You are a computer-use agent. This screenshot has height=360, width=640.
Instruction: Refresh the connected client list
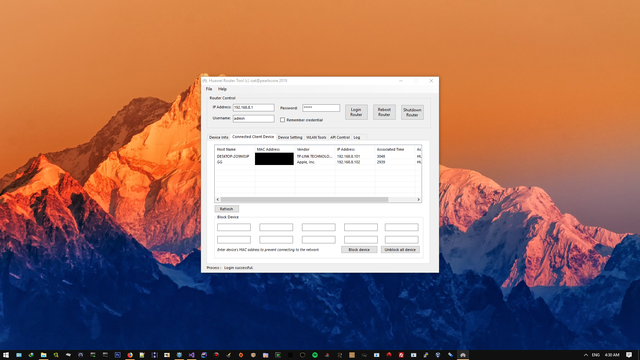[x=227, y=209]
